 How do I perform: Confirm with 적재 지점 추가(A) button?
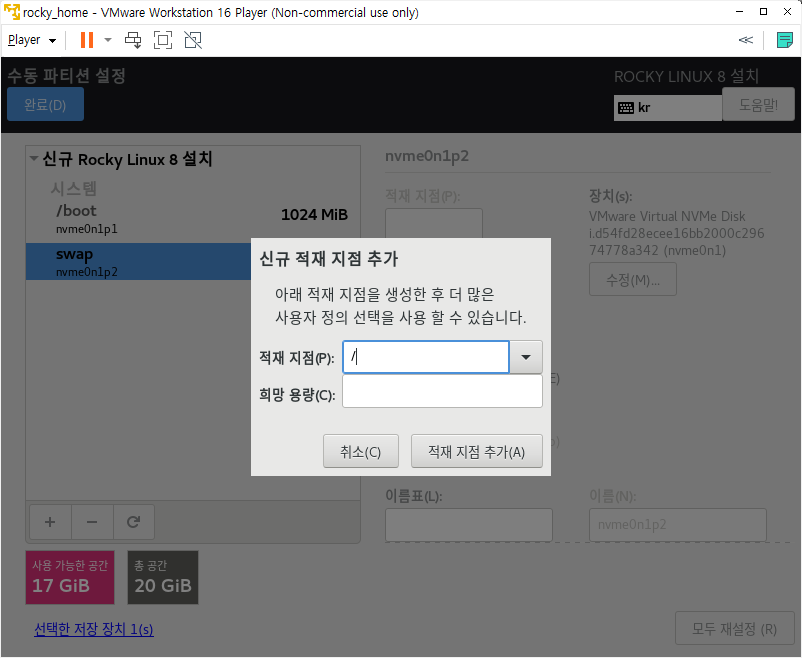pos(477,451)
